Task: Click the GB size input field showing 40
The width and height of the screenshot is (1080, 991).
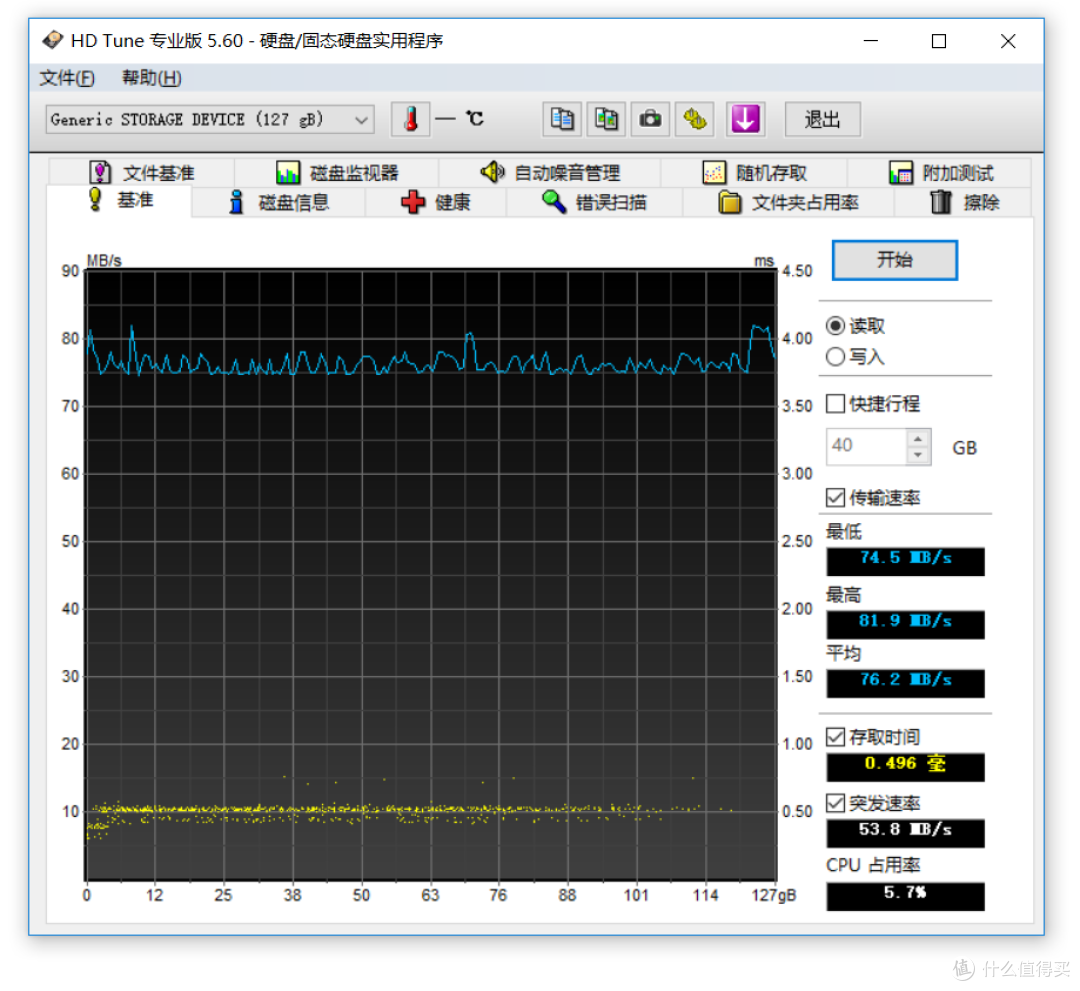Action: coord(866,446)
